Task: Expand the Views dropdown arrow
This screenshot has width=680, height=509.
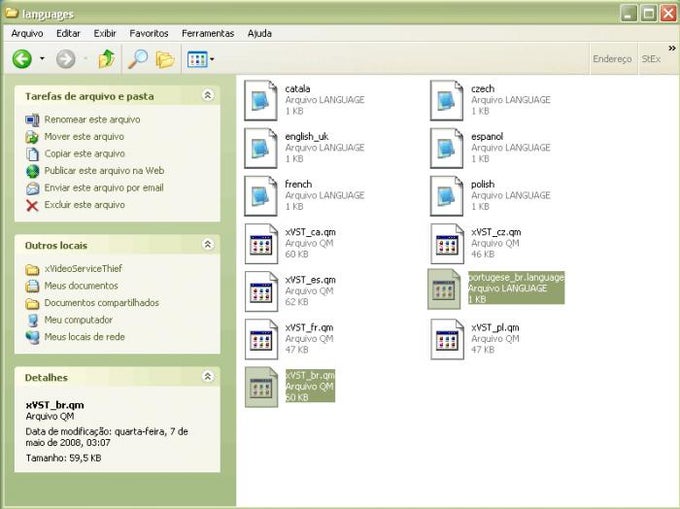Action: [212, 59]
